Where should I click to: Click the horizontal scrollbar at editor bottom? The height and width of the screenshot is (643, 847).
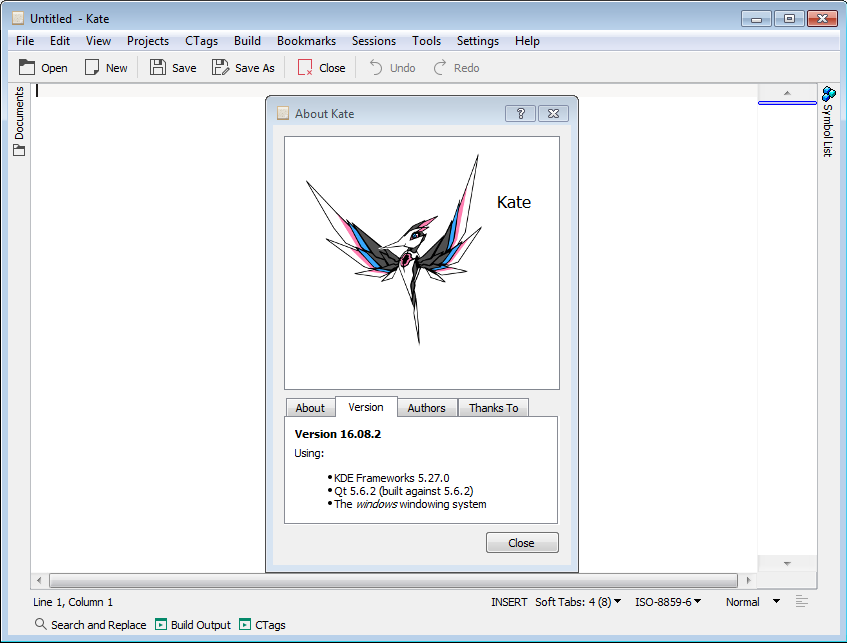click(x=393, y=580)
